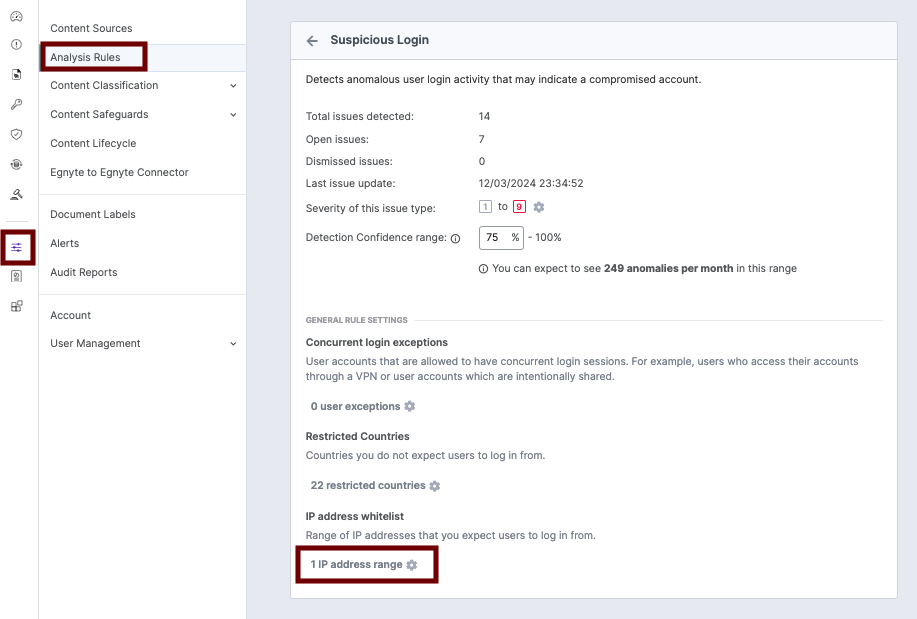Open the document classification file icon

[15, 73]
